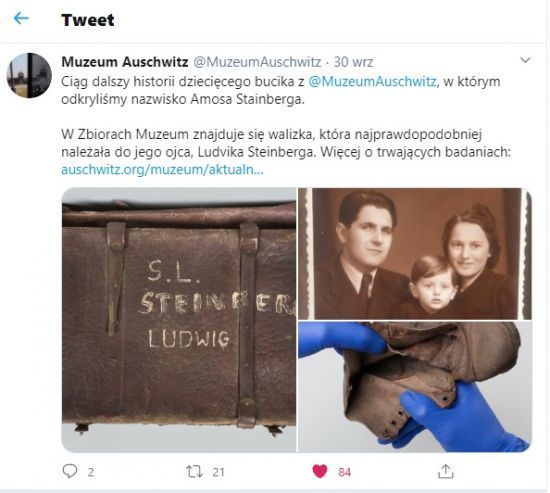Select the Tweet header title
Screen dimensions: 550x493
[x=88, y=20]
